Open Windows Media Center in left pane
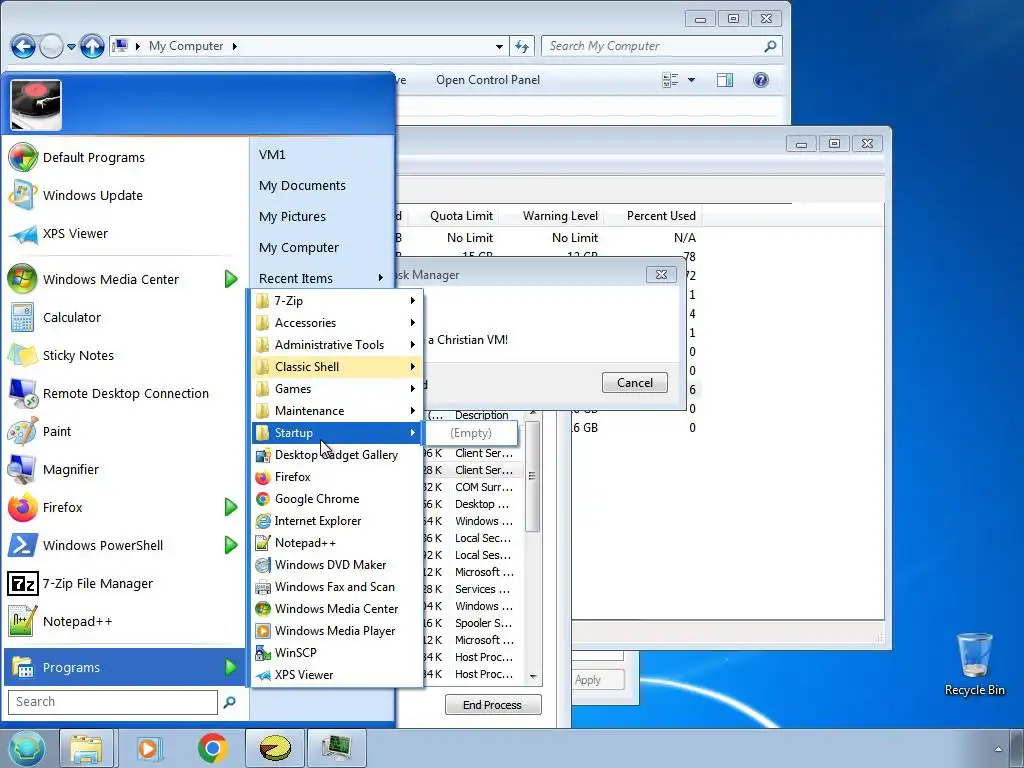1024x768 pixels. click(x=124, y=280)
